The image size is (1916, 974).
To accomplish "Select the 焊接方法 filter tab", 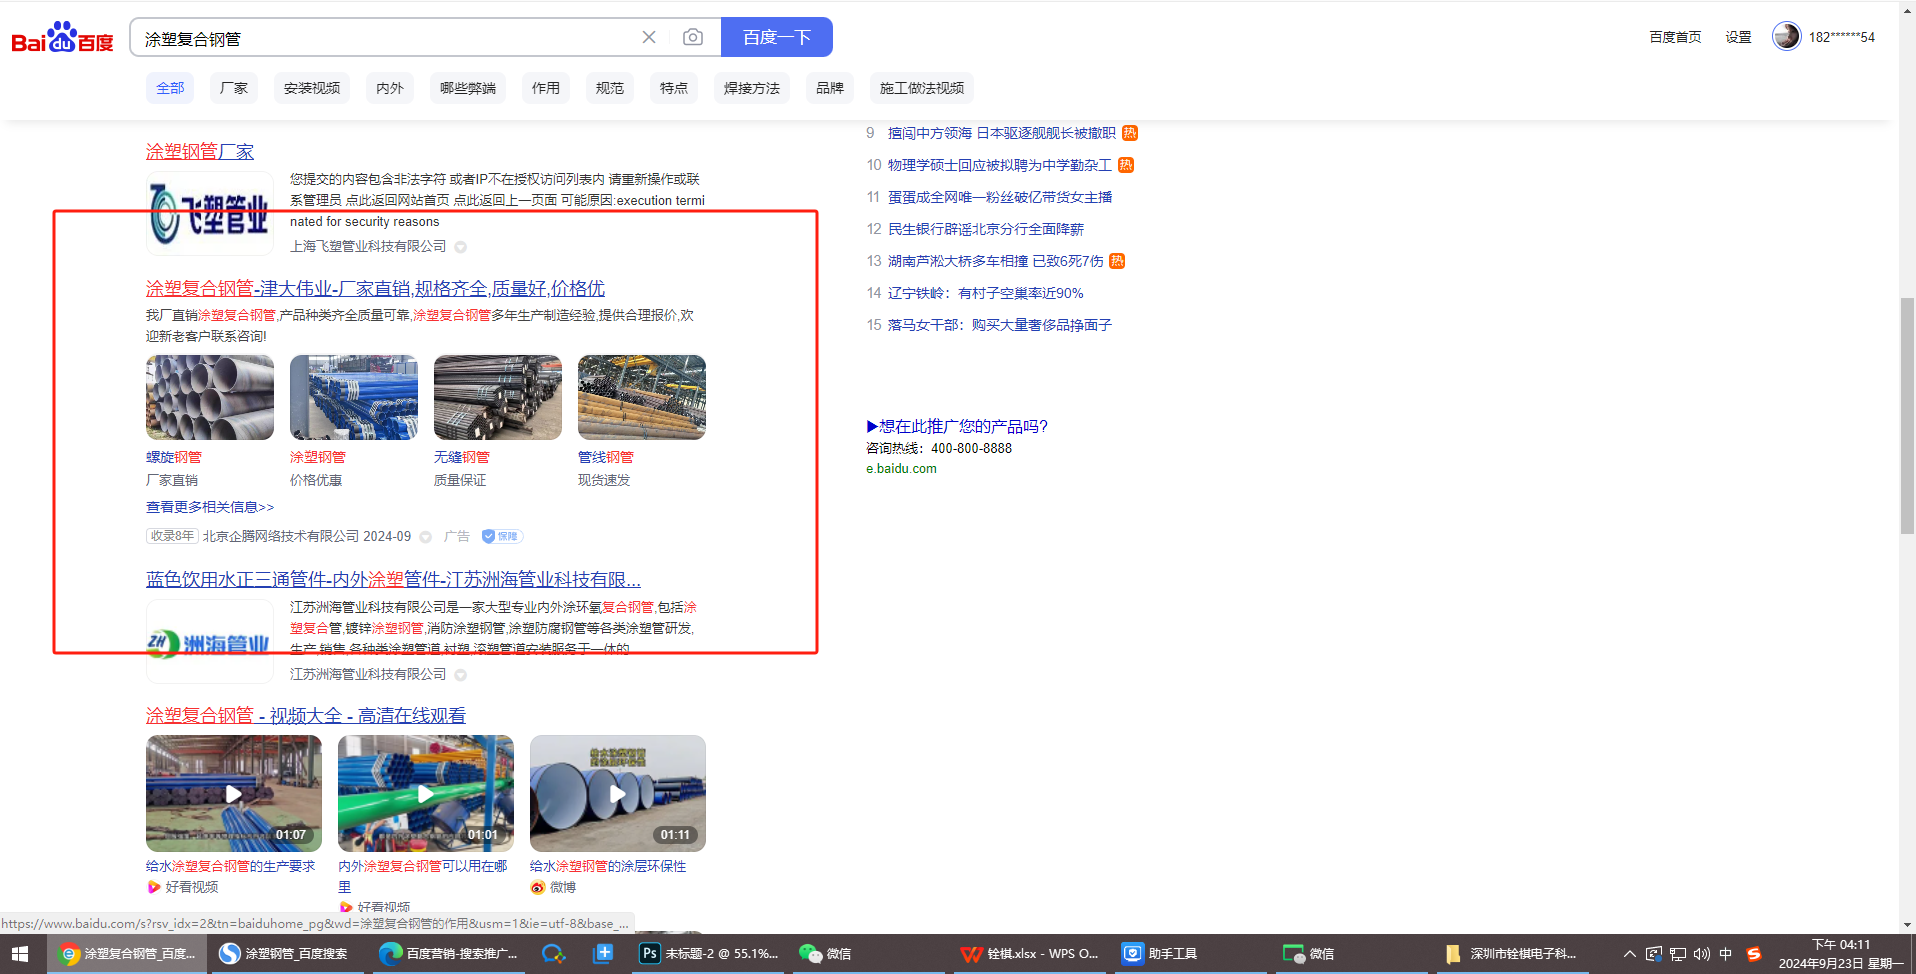I will coord(752,88).
